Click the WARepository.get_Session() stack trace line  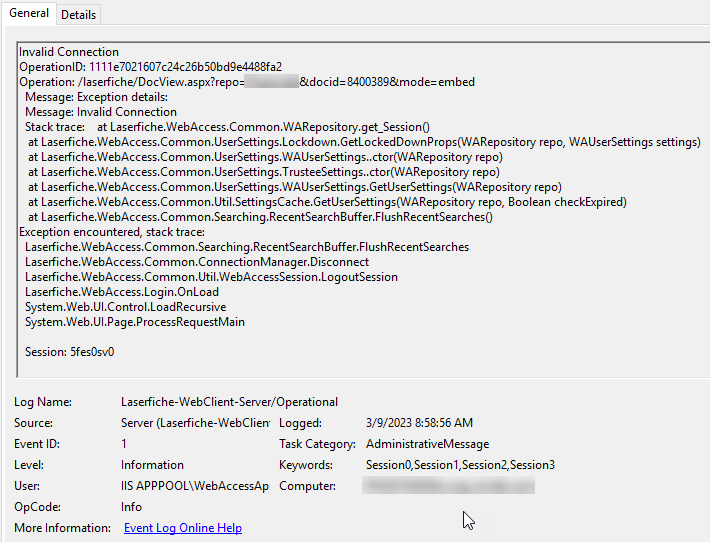pyautogui.click(x=227, y=127)
